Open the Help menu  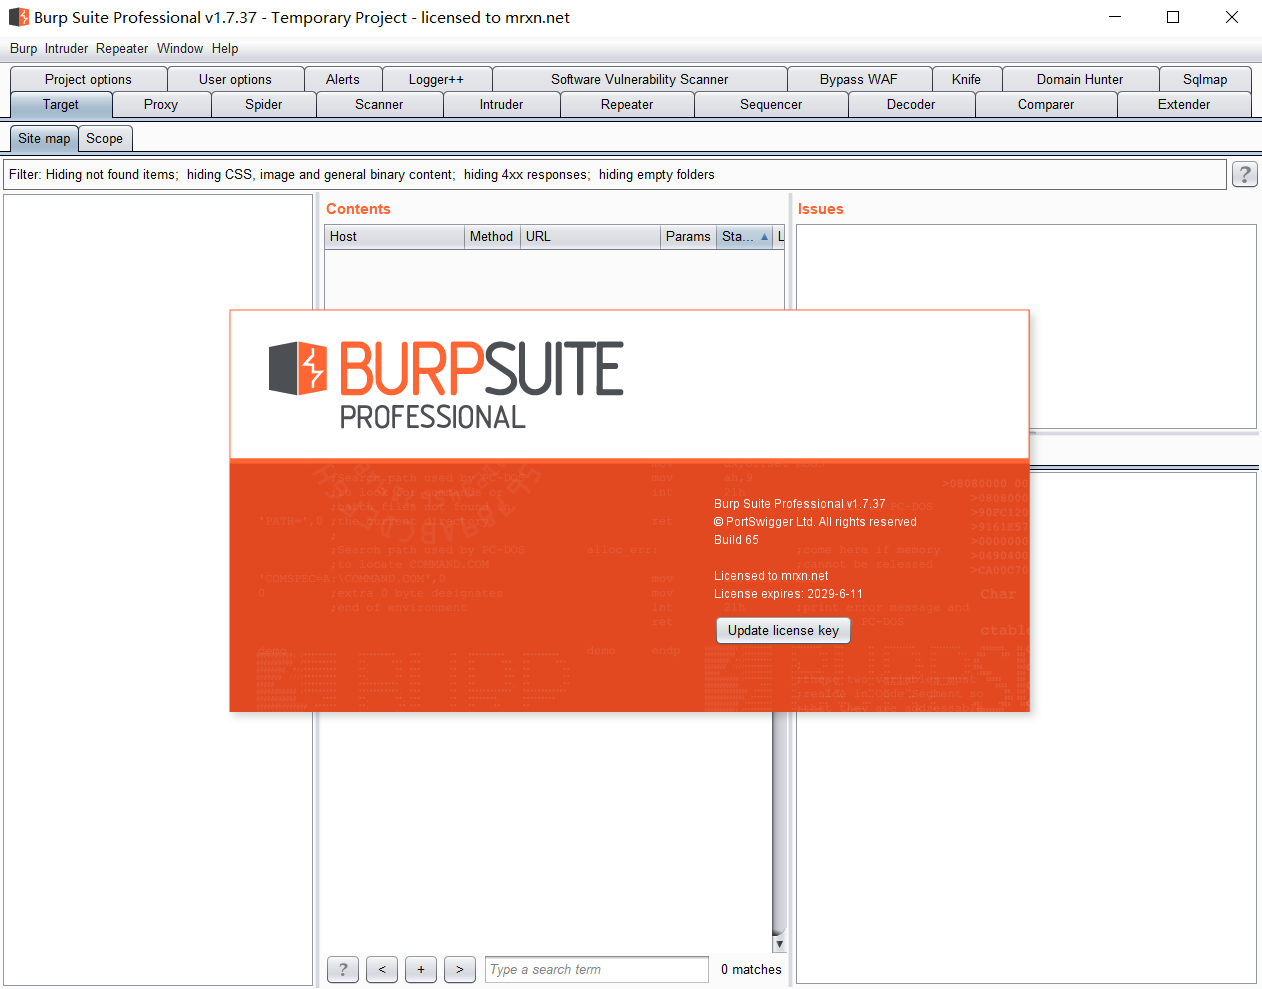(x=225, y=49)
